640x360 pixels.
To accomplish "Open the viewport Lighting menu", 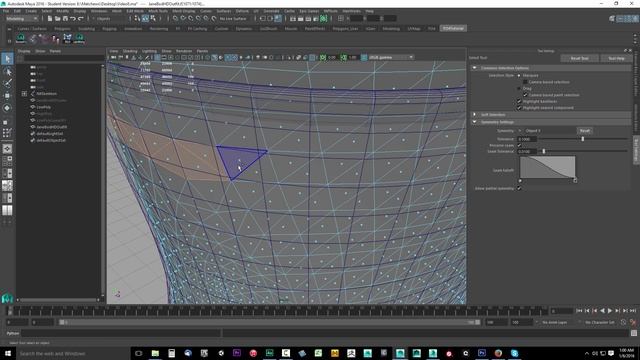I will click(149, 51).
